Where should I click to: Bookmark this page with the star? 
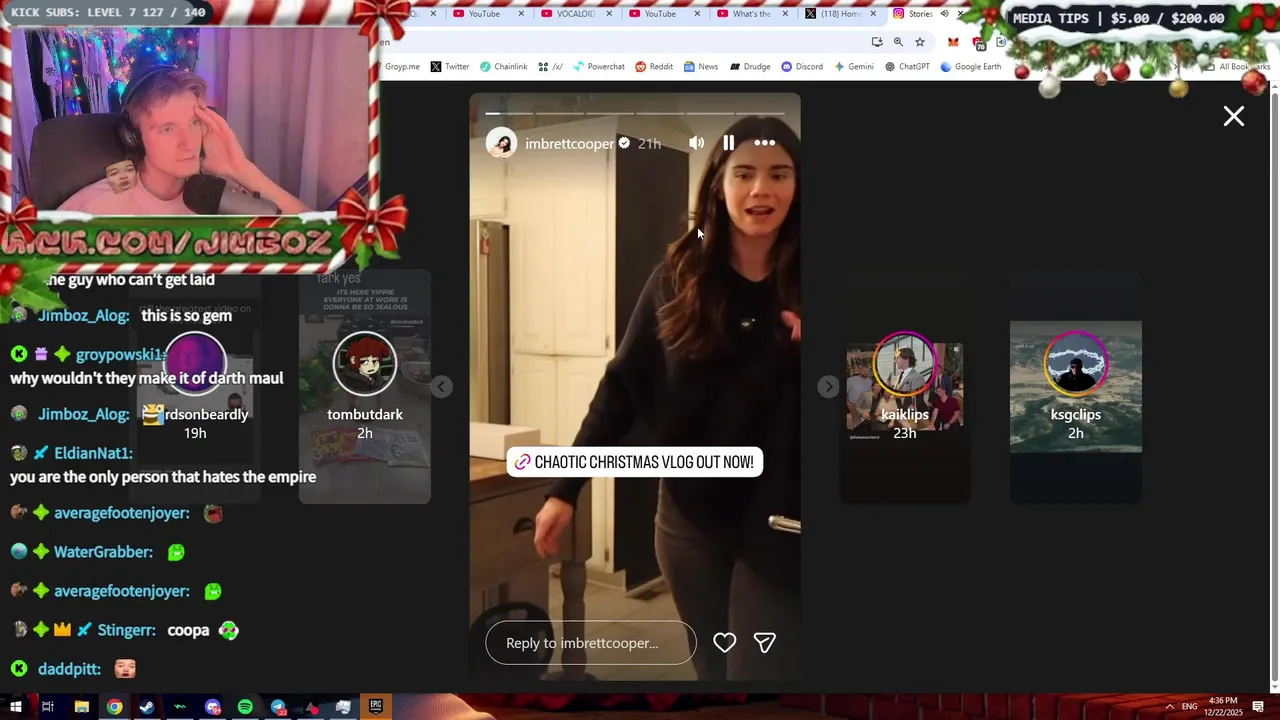(x=920, y=42)
